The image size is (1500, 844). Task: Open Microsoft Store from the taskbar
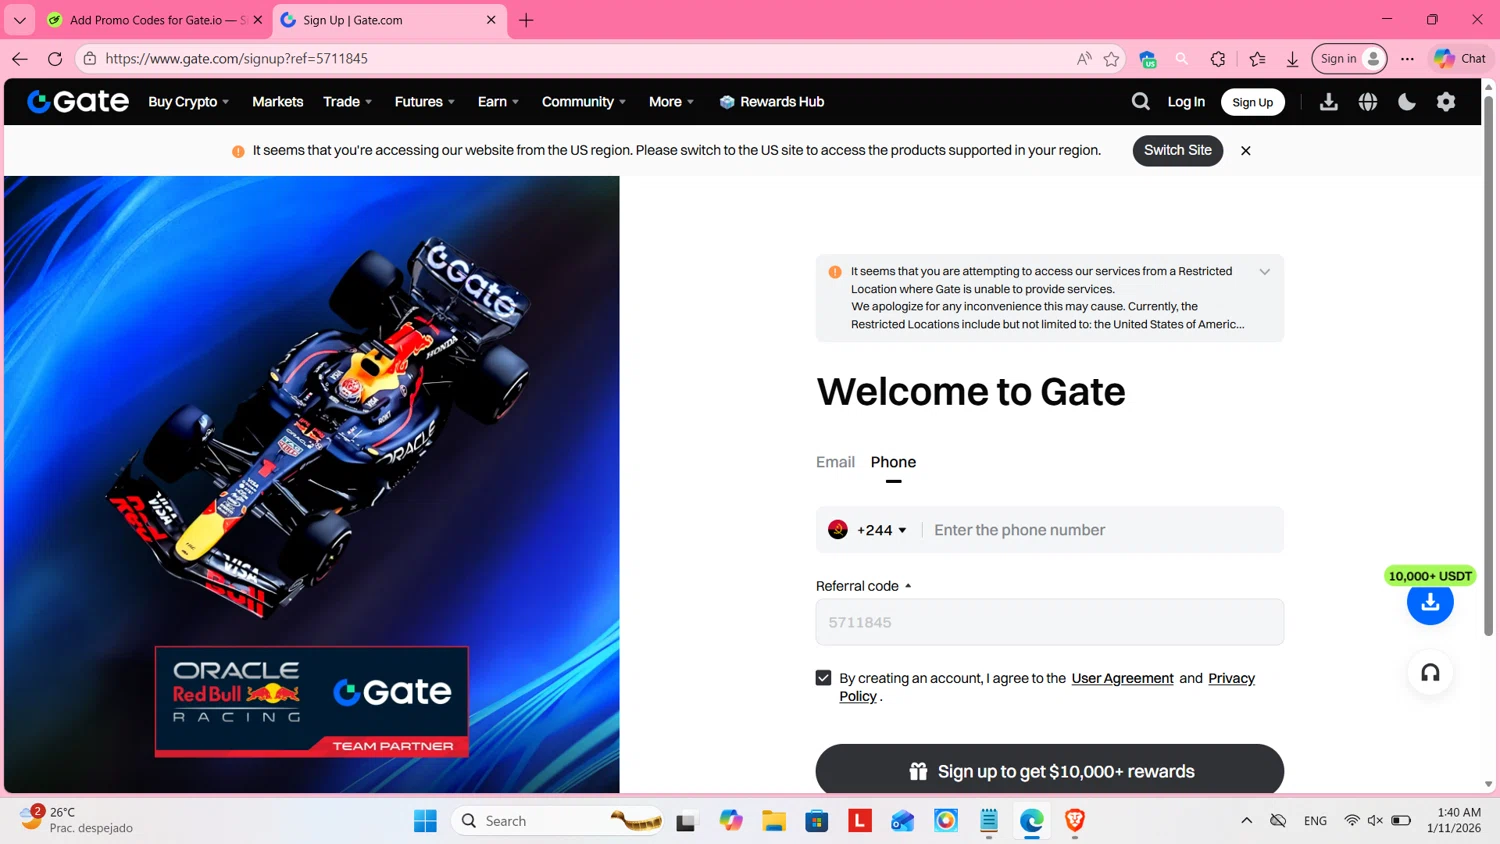click(x=817, y=821)
